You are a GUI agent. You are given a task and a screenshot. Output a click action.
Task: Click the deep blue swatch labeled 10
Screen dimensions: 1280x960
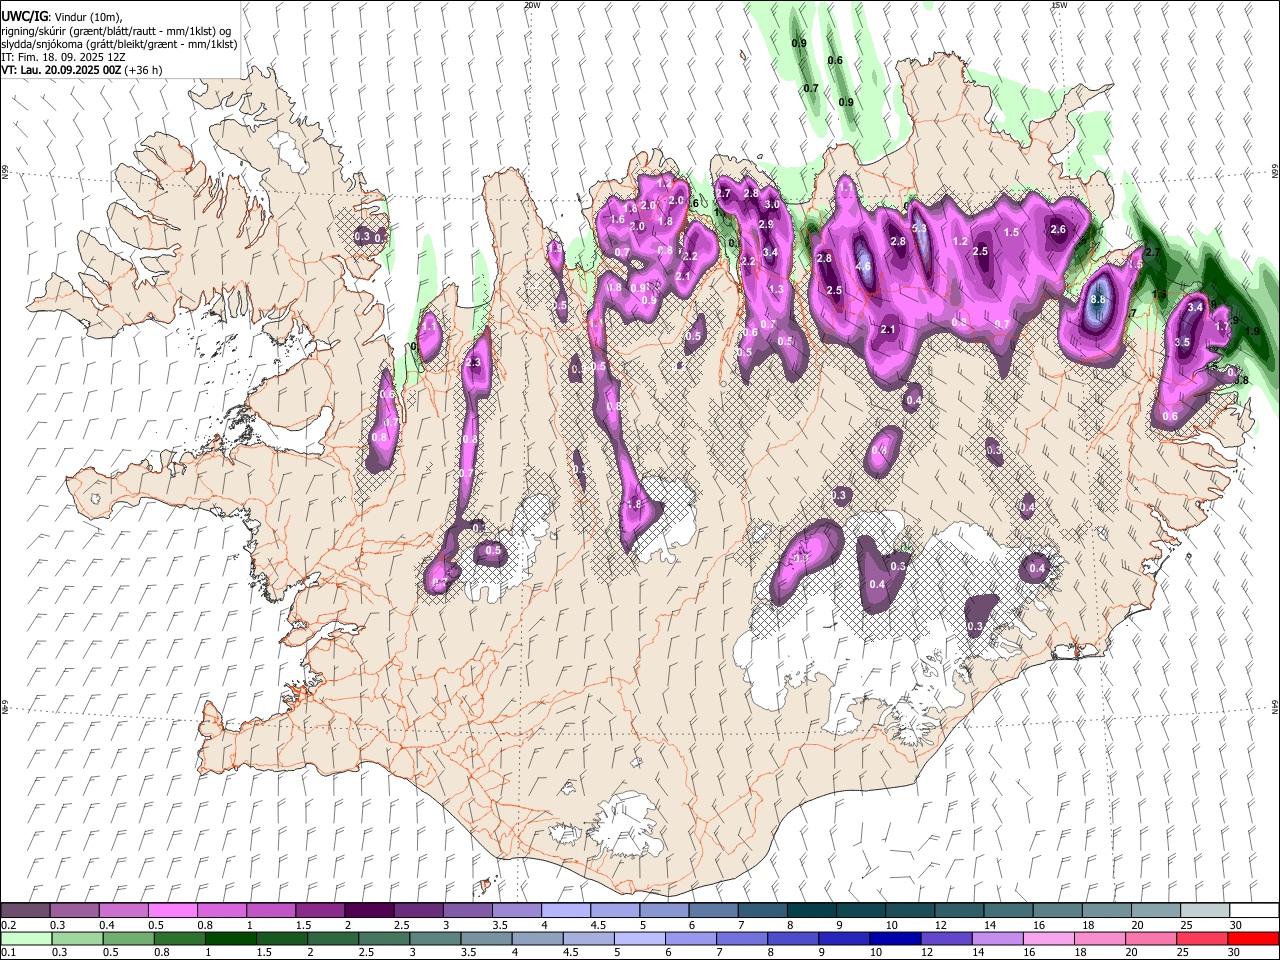[893, 938]
